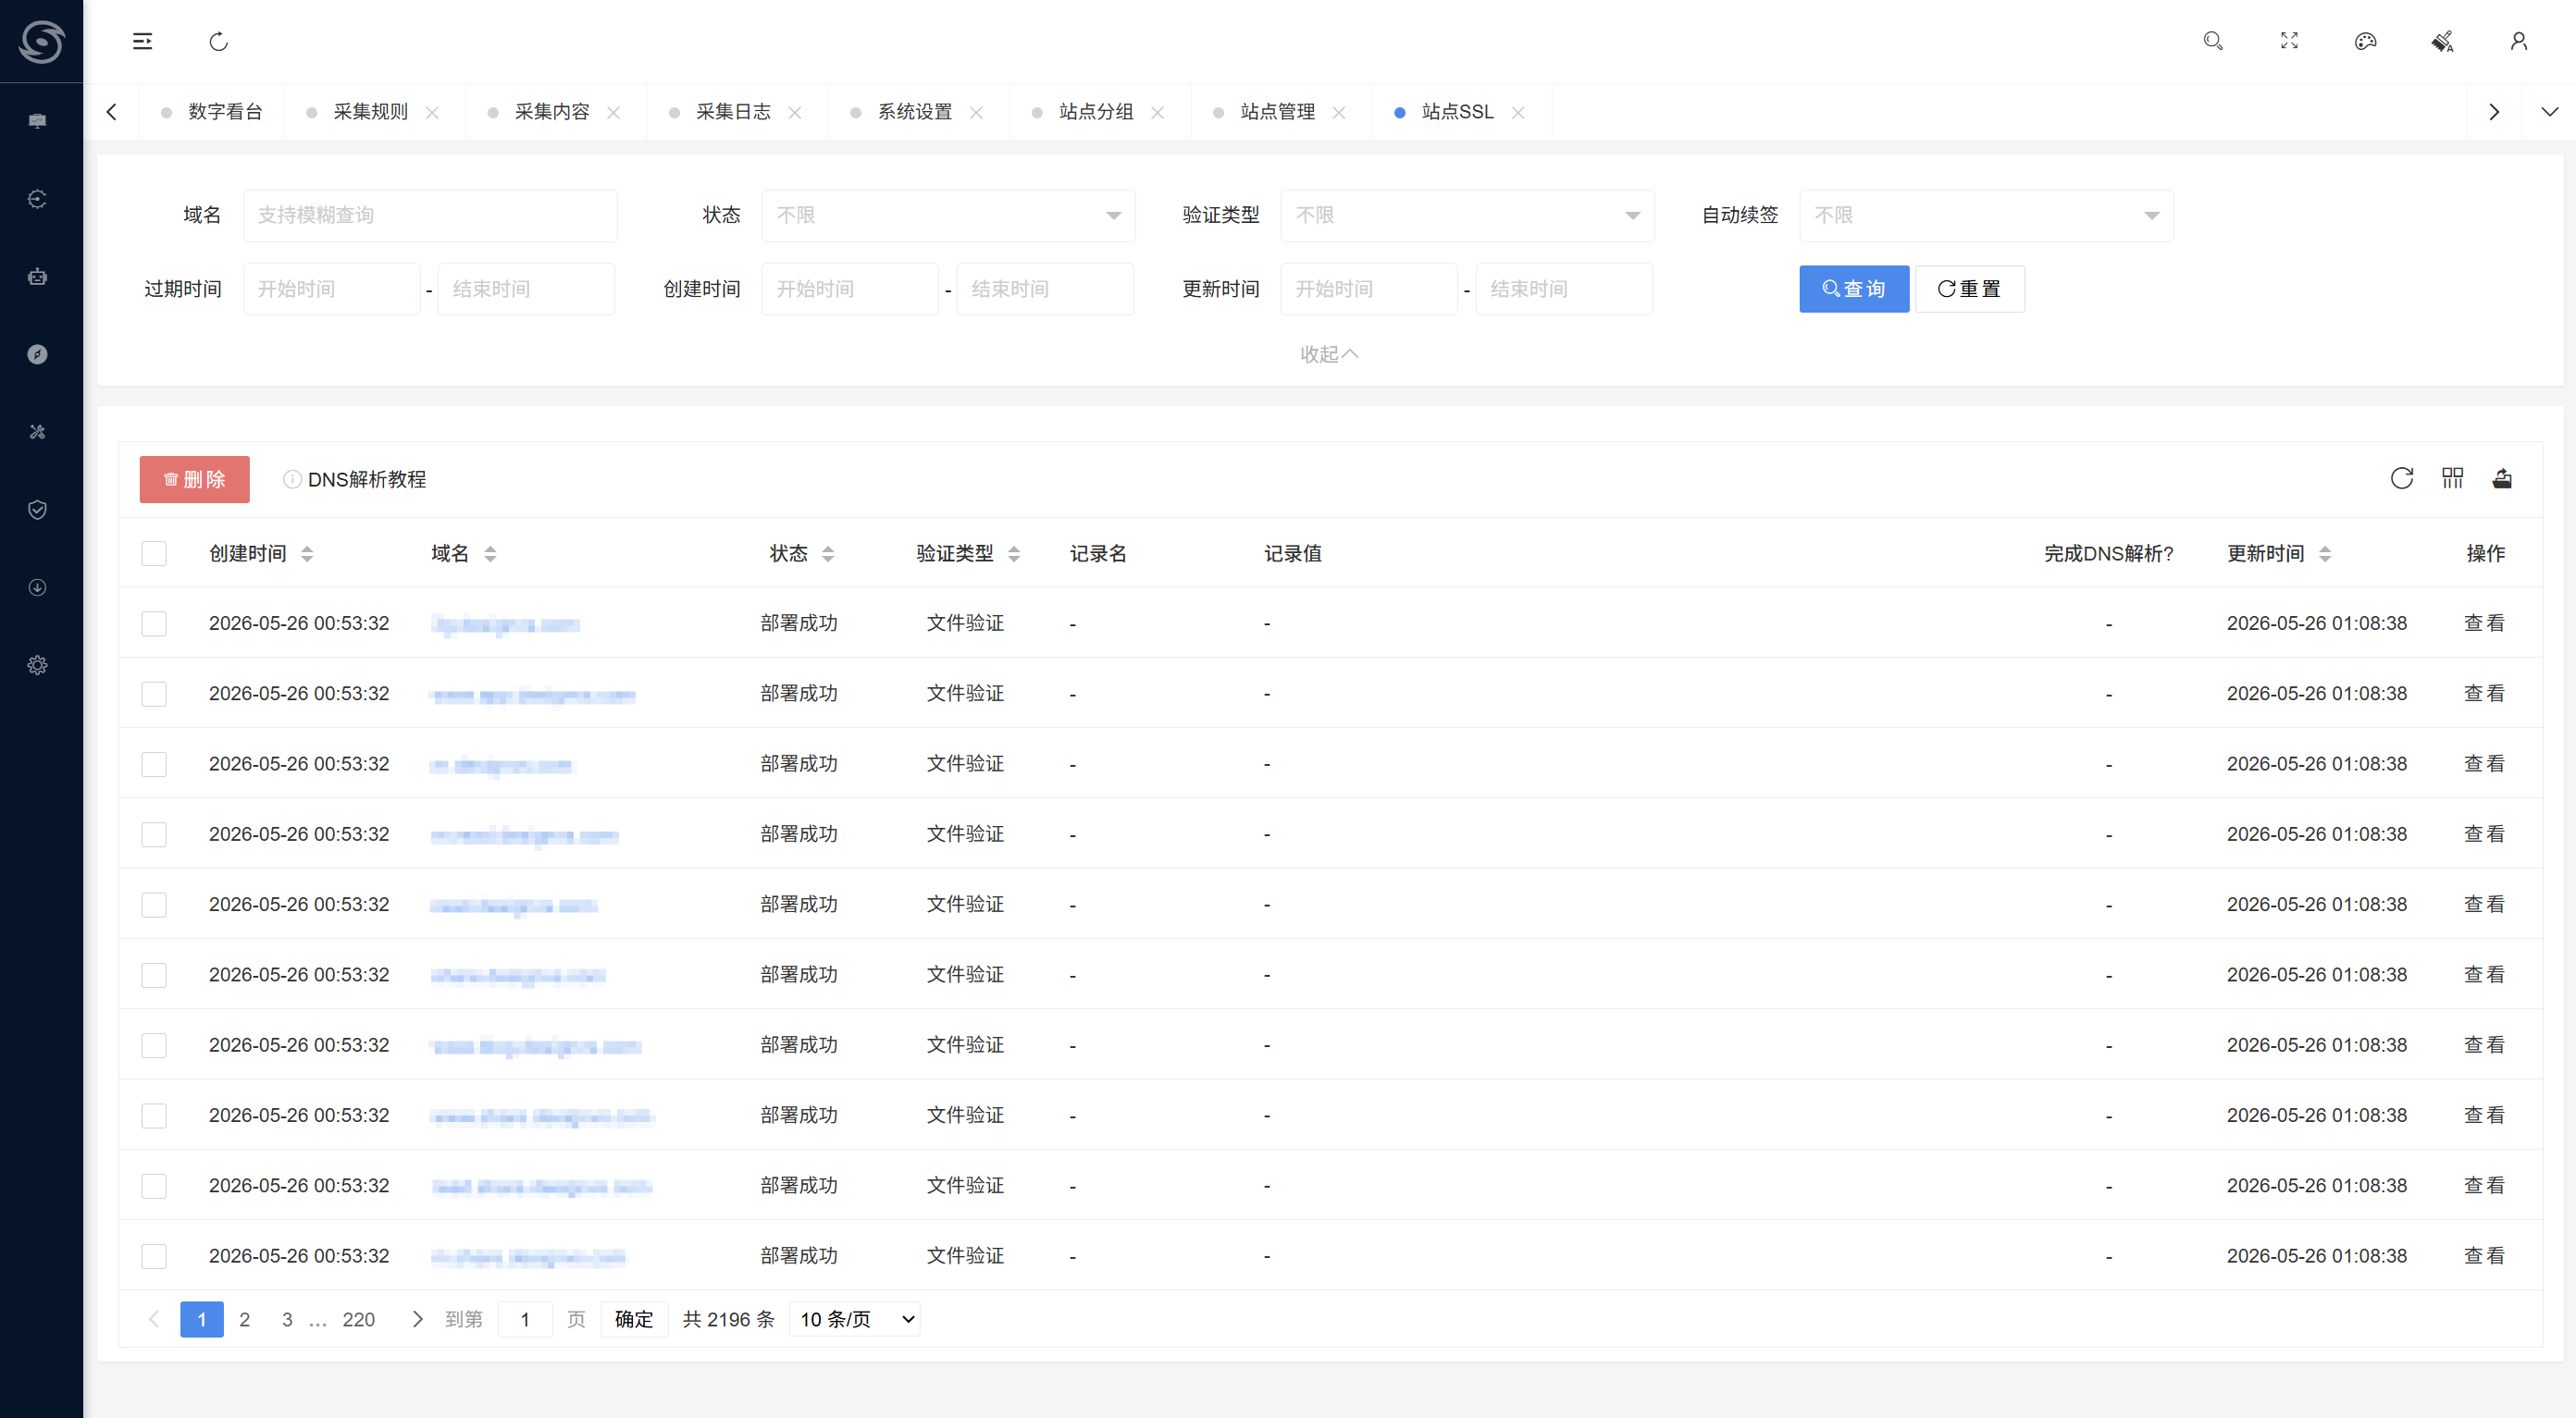Check the fourth table row checkbox
Viewport: 2576px width, 1418px height.
tap(154, 834)
